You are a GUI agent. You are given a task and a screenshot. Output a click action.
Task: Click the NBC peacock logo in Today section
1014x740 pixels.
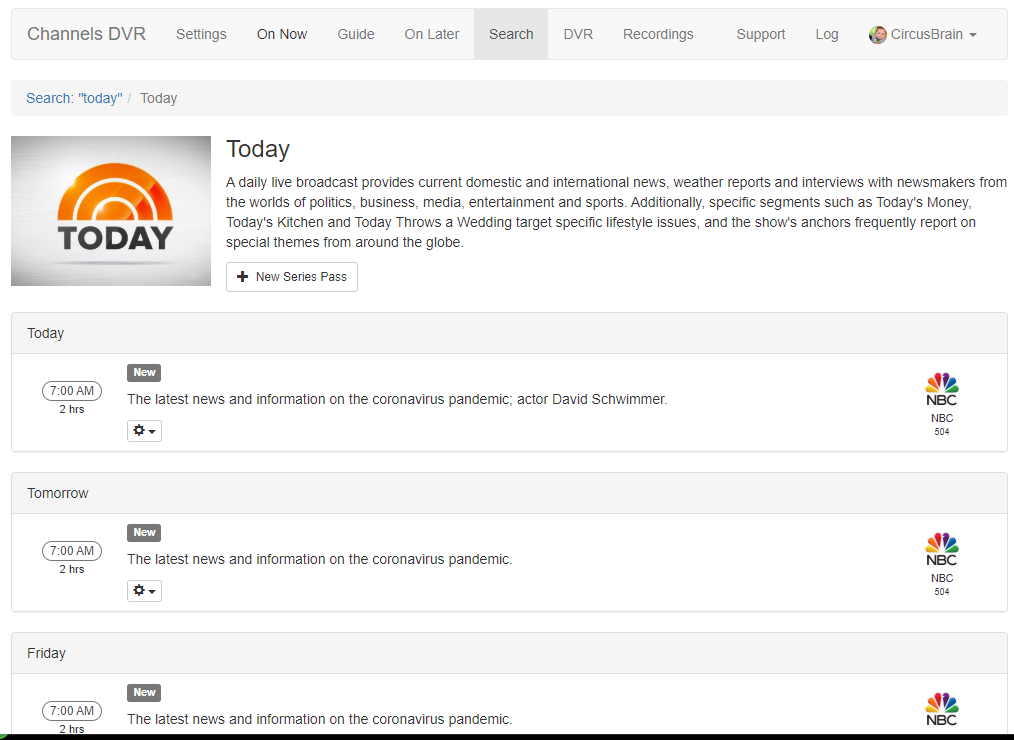(x=941, y=389)
